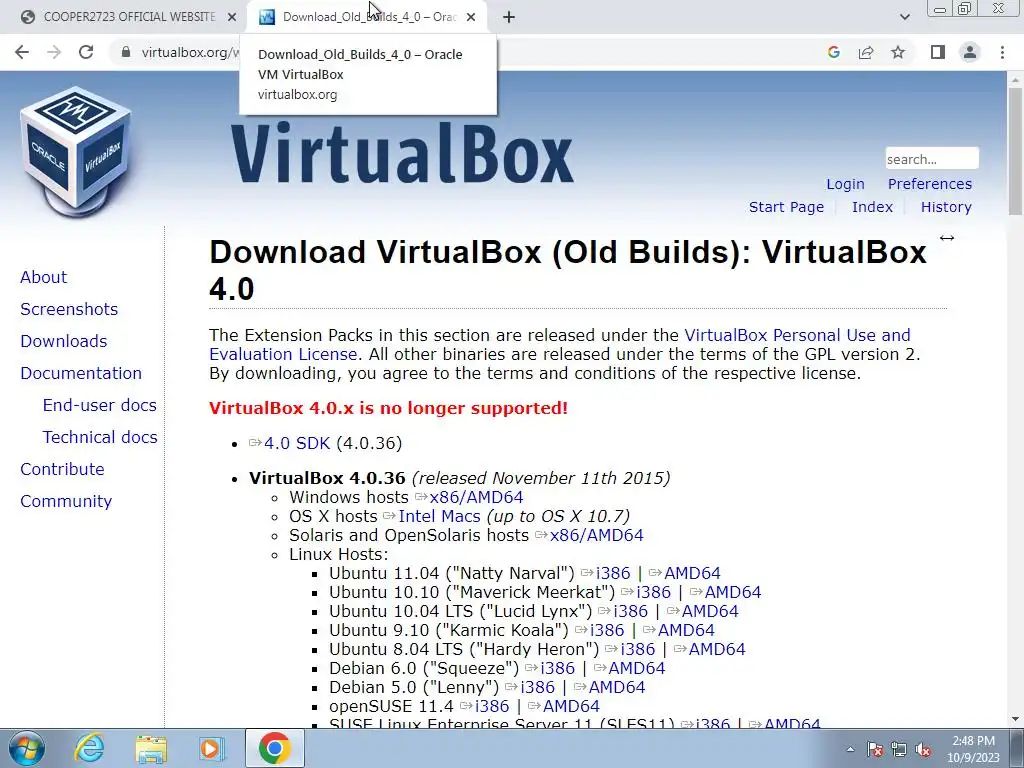The image size is (1024, 768).
Task: Open the Chrome profile avatar
Action: coord(970,52)
